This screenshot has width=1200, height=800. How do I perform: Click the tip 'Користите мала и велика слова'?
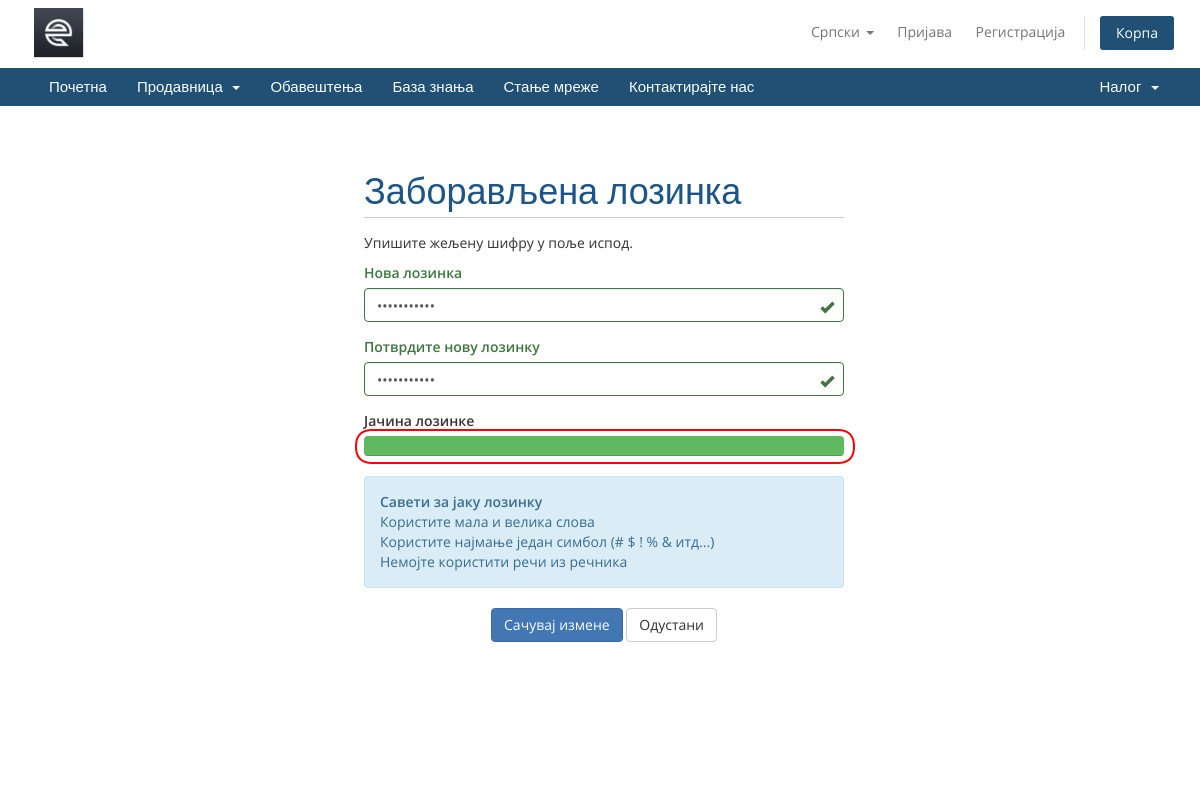click(487, 522)
